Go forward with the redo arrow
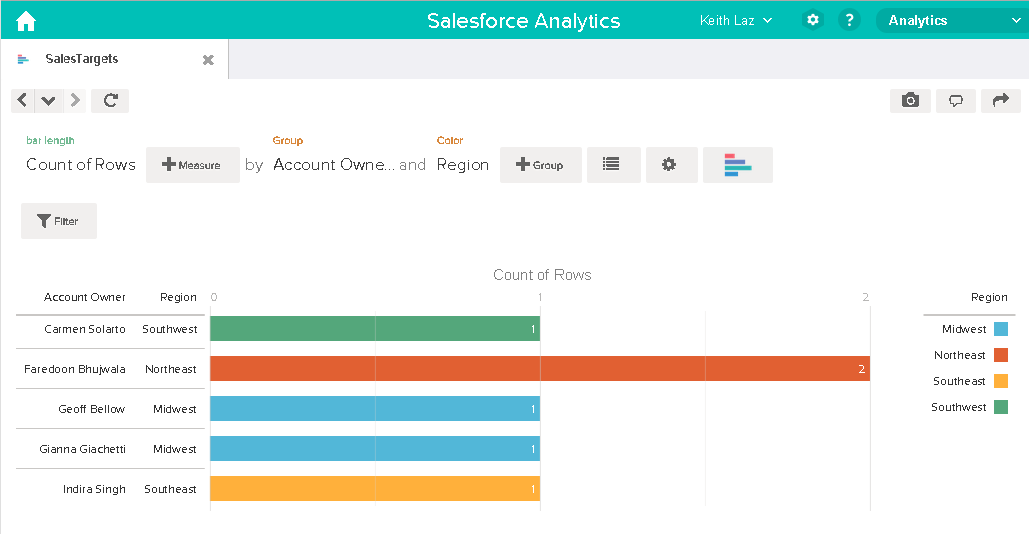The height and width of the screenshot is (534, 1029). tap(75, 100)
